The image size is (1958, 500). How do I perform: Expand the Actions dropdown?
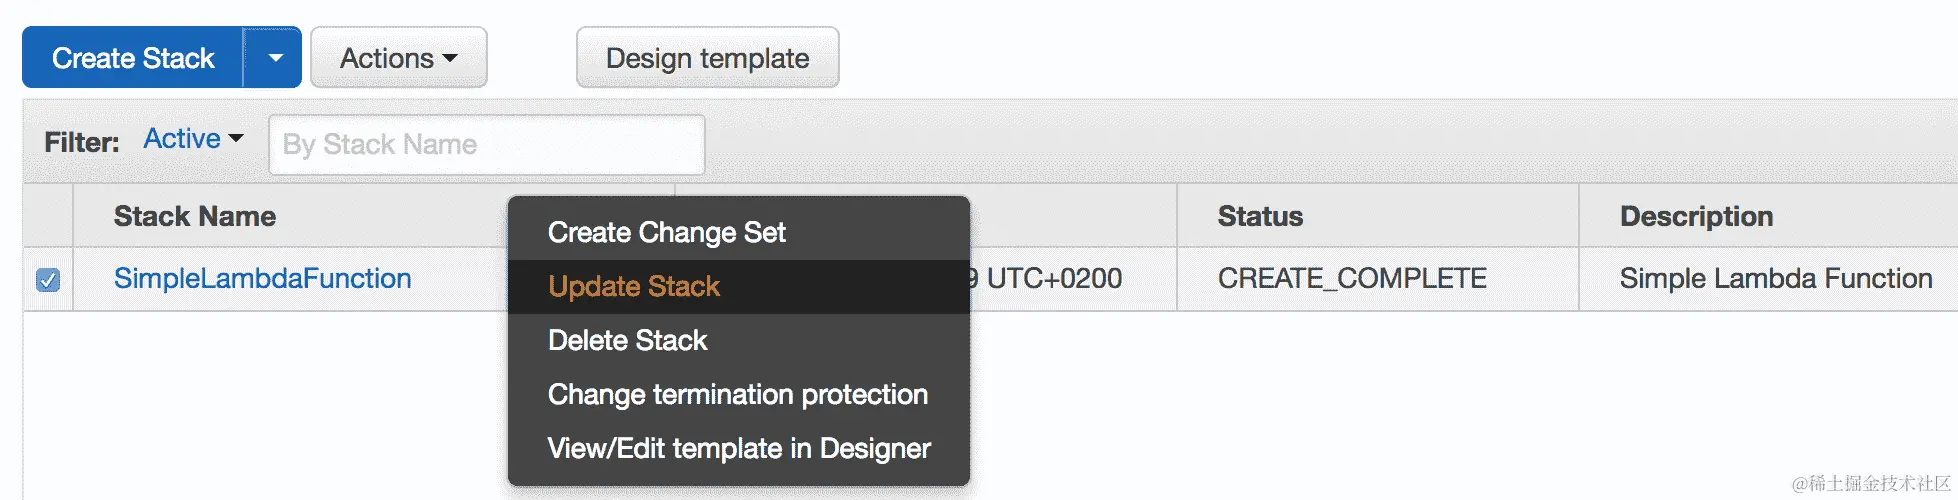tap(398, 58)
